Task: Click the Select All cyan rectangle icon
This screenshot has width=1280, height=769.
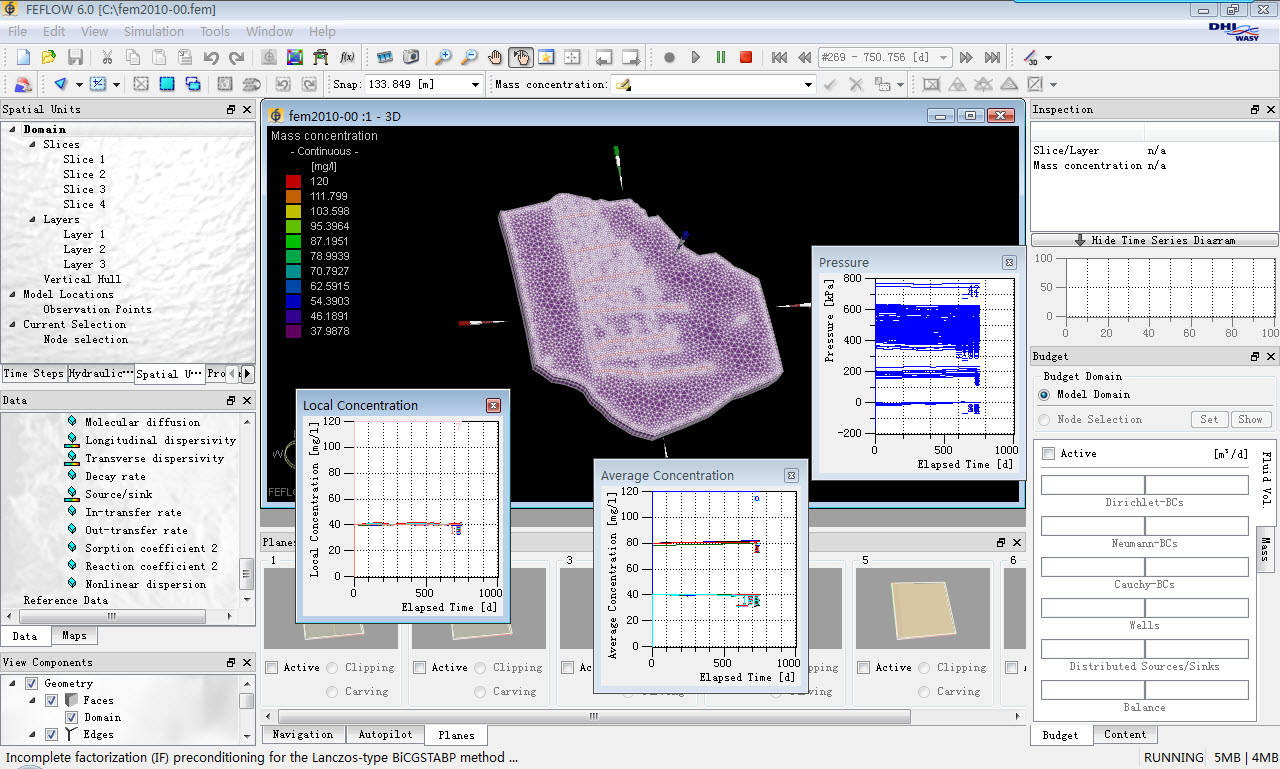Action: [167, 85]
